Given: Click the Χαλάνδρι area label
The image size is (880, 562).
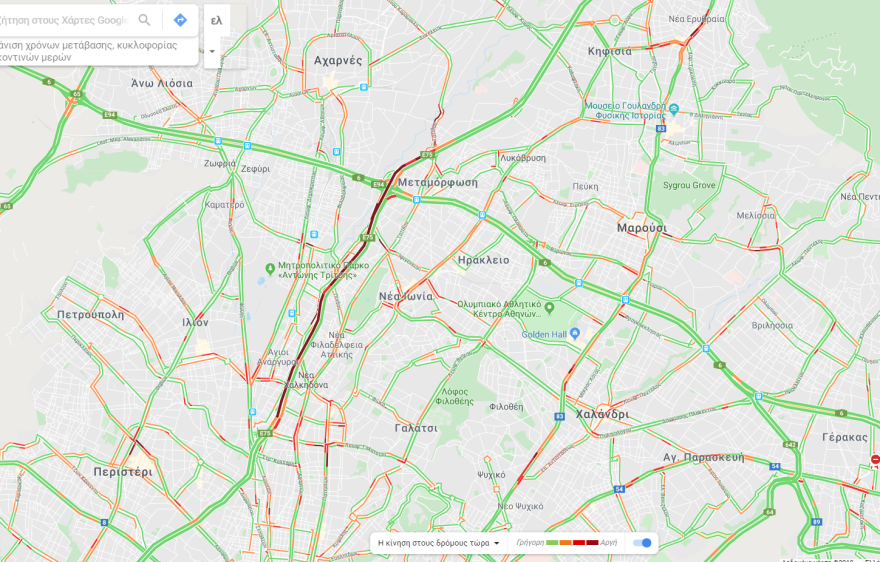Looking at the screenshot, I should [602, 414].
